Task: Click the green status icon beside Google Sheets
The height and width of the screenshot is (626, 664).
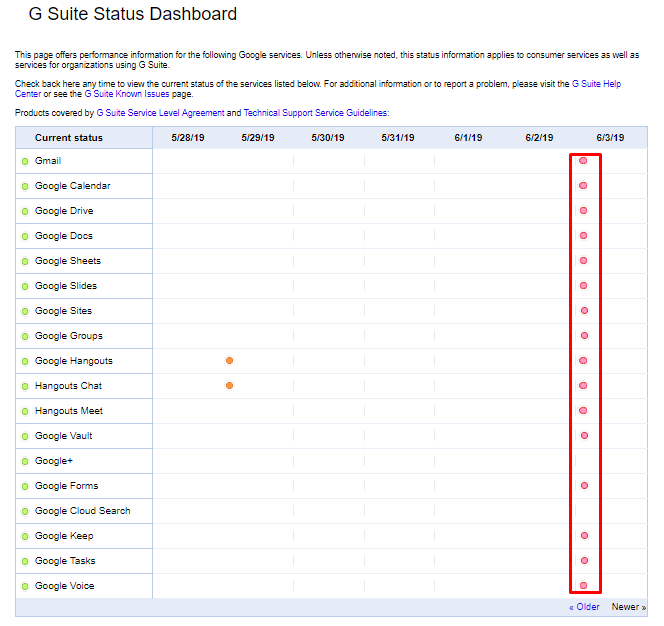Action: tap(25, 261)
